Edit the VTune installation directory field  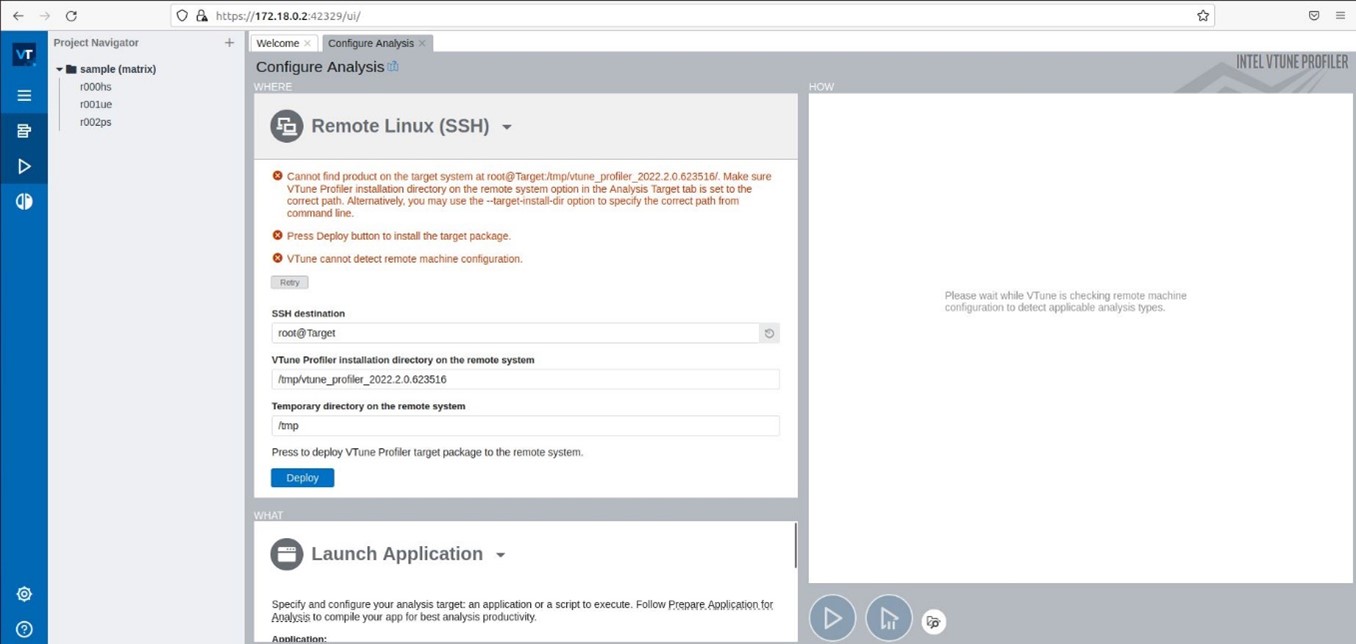(x=525, y=379)
